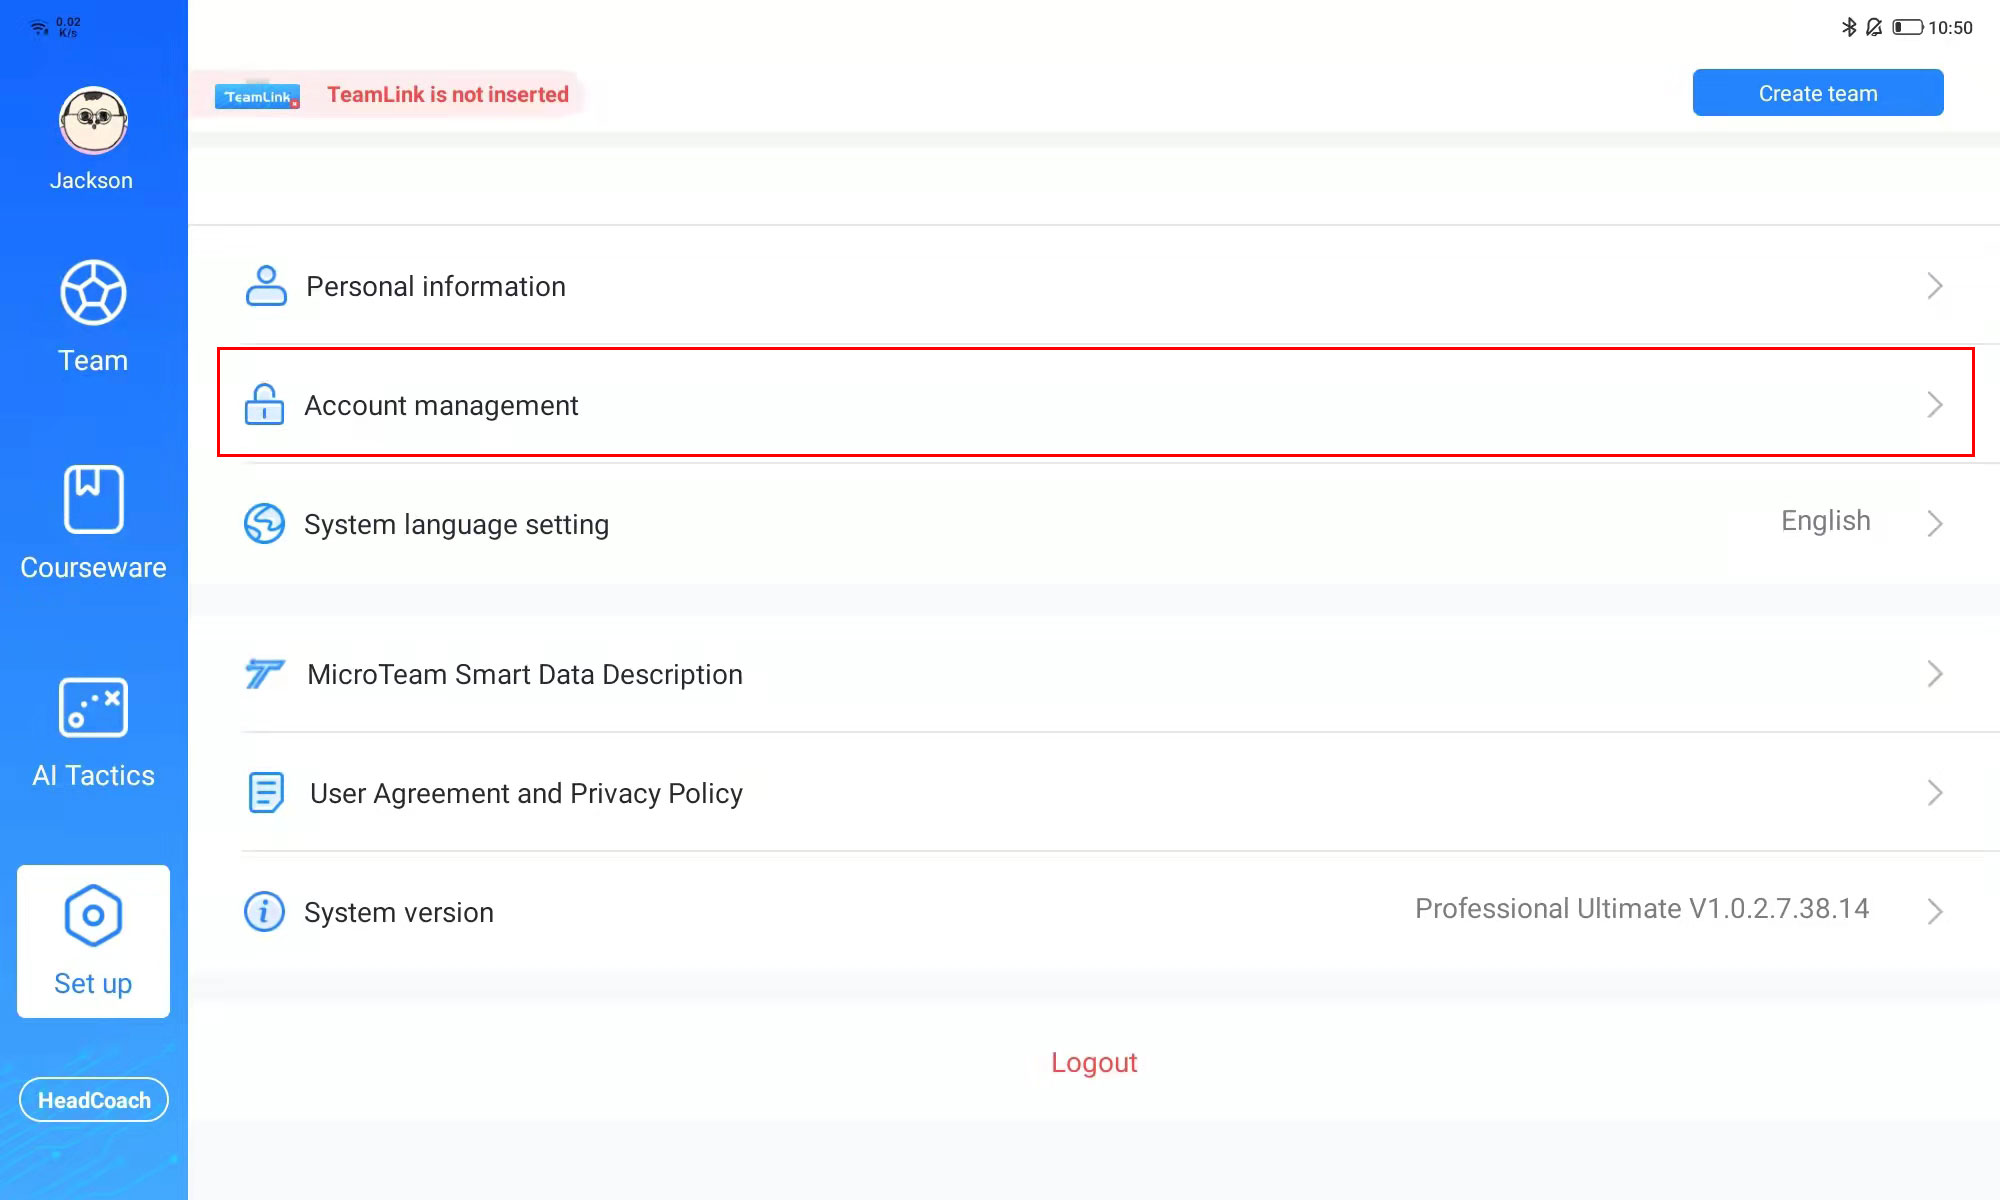
Task: Click the red Logout link
Action: [x=1094, y=1063]
